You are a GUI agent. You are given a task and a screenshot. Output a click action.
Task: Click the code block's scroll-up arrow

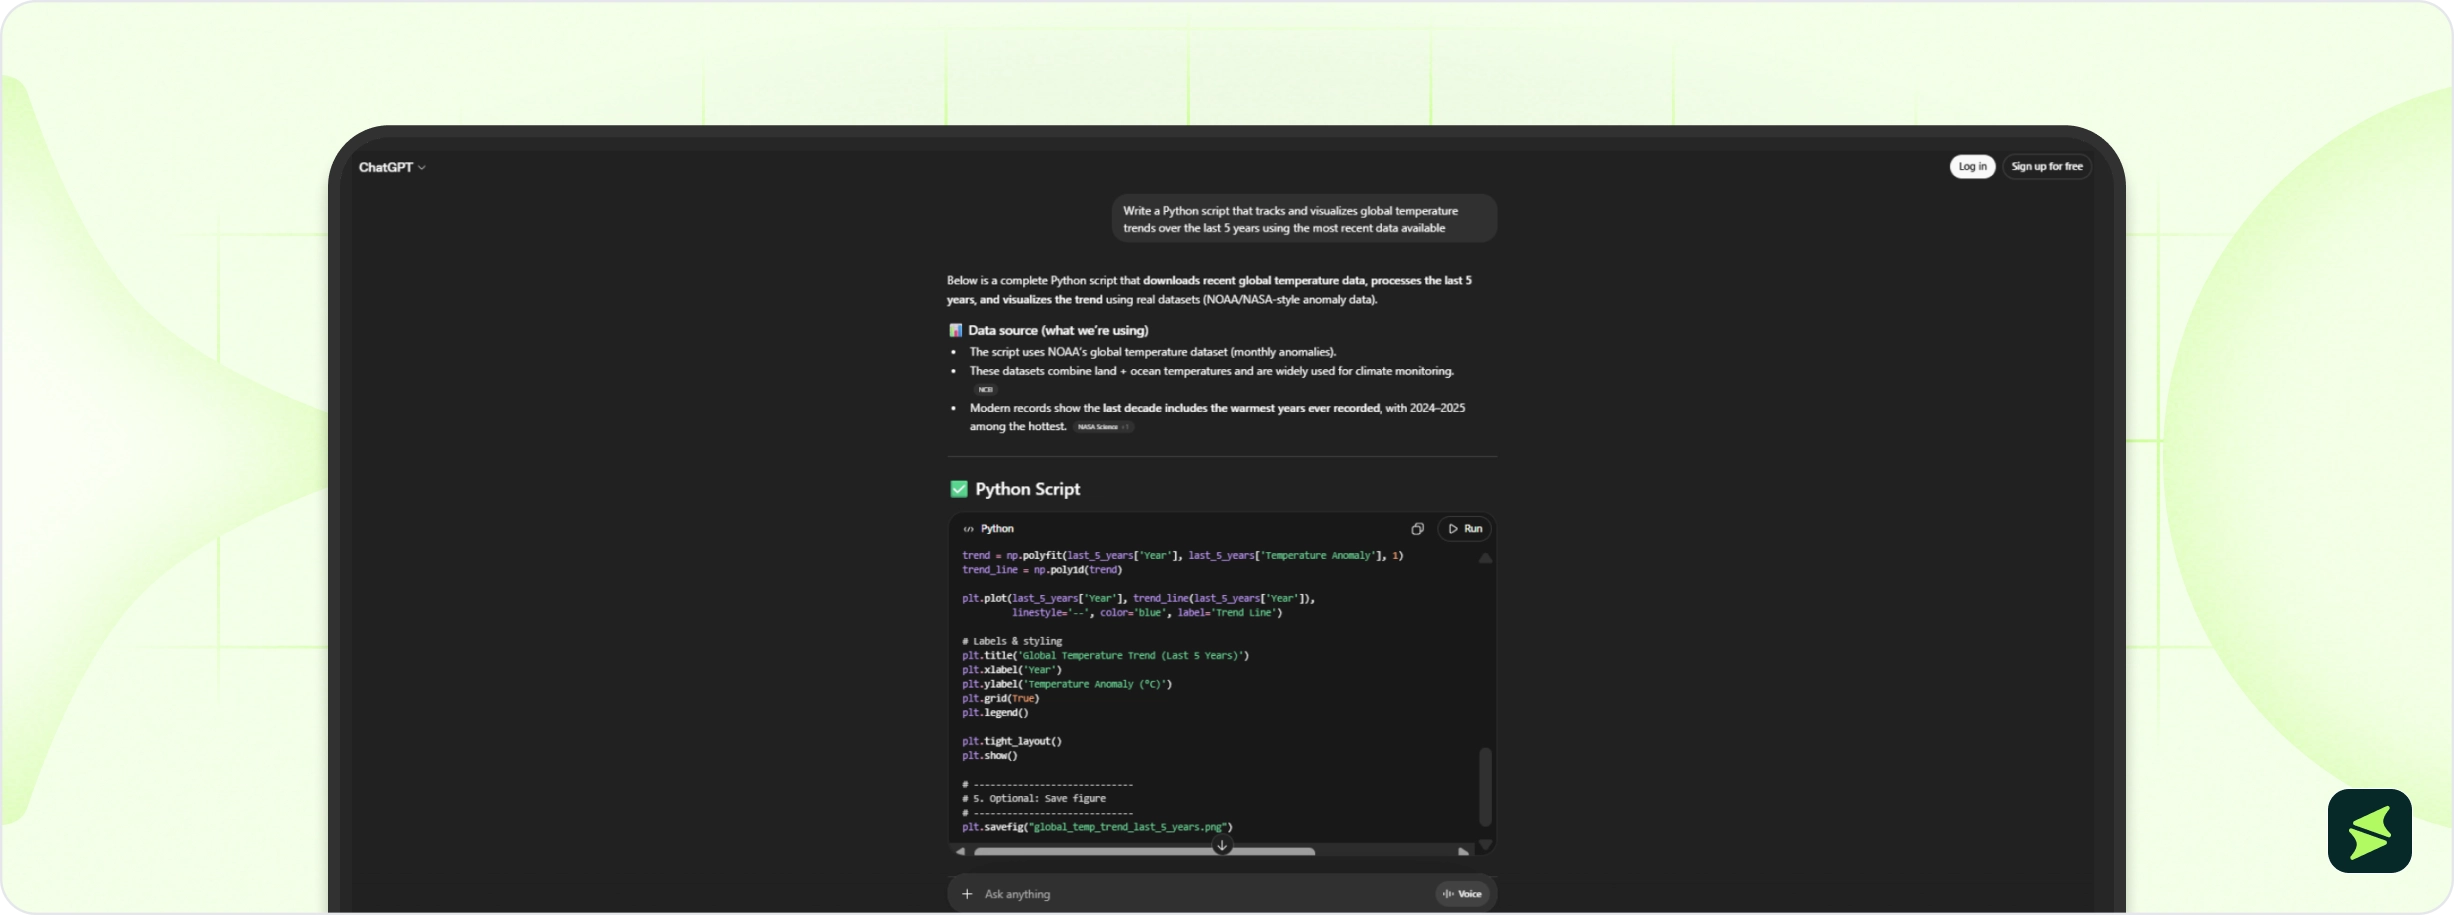1485,559
